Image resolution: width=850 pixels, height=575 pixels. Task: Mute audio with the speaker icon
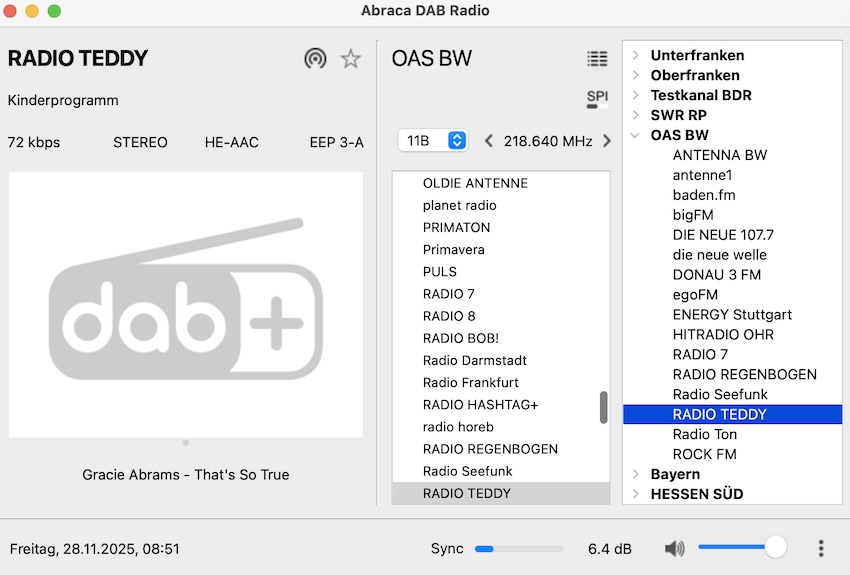(675, 548)
